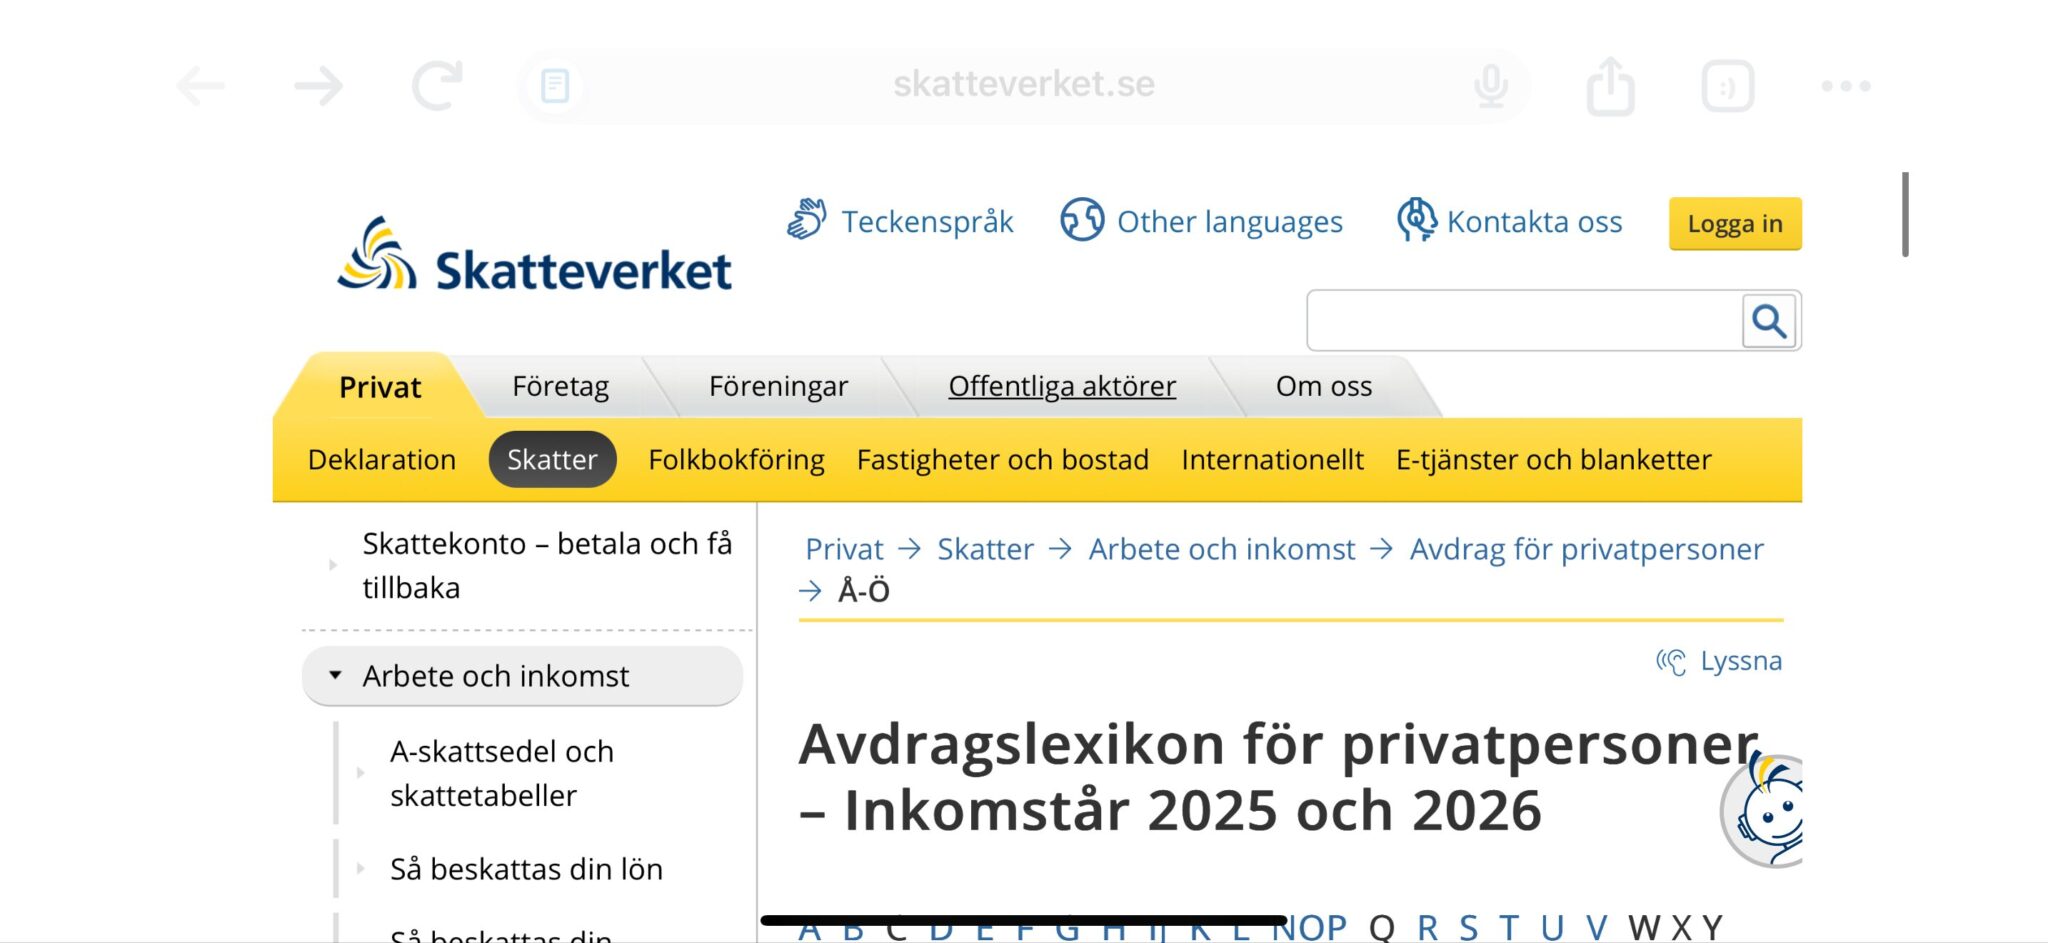2048x943 pixels.
Task: Click inside the site search field
Action: [1522, 322]
